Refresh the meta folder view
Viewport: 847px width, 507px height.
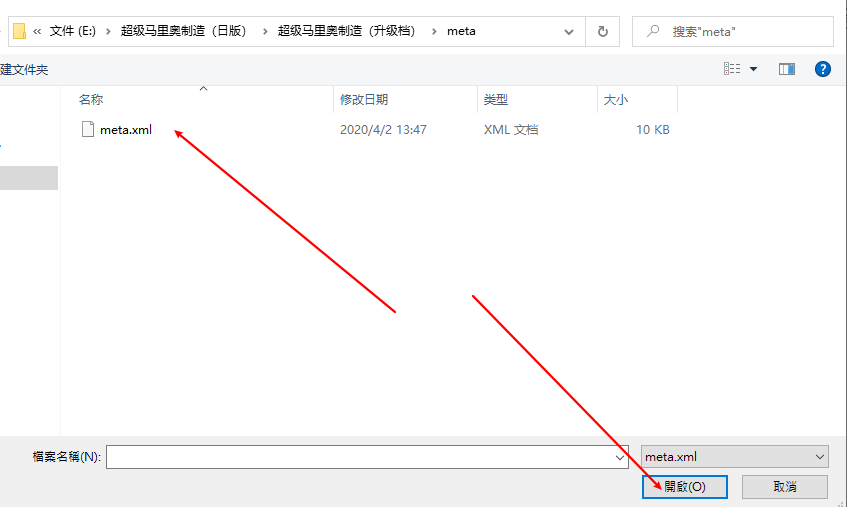pyautogui.click(x=603, y=32)
